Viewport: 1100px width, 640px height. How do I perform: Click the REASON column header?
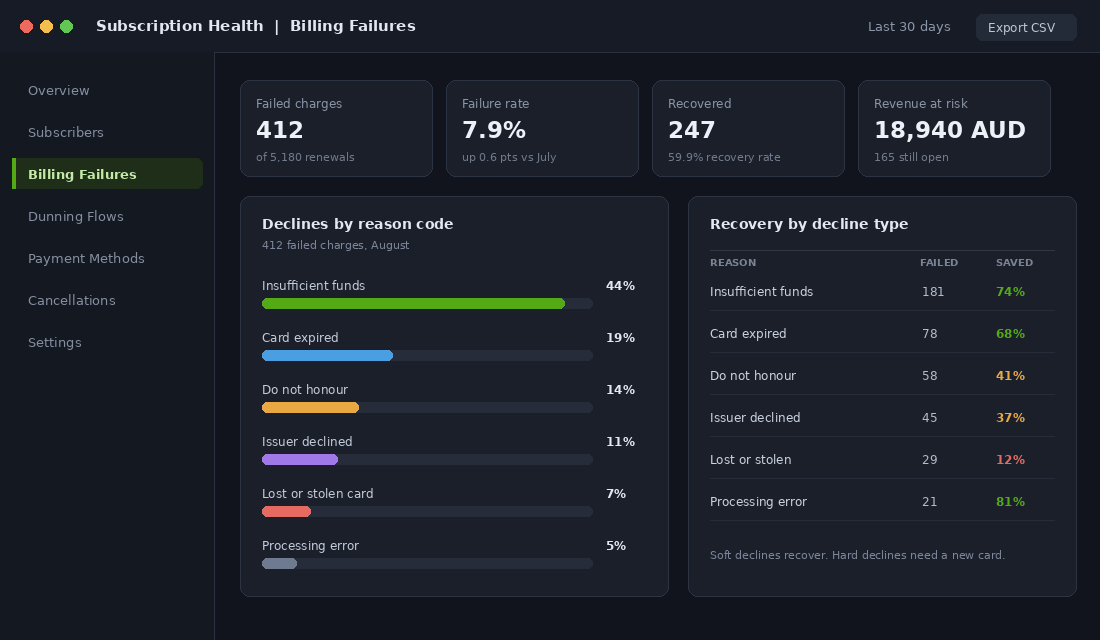[732, 262]
